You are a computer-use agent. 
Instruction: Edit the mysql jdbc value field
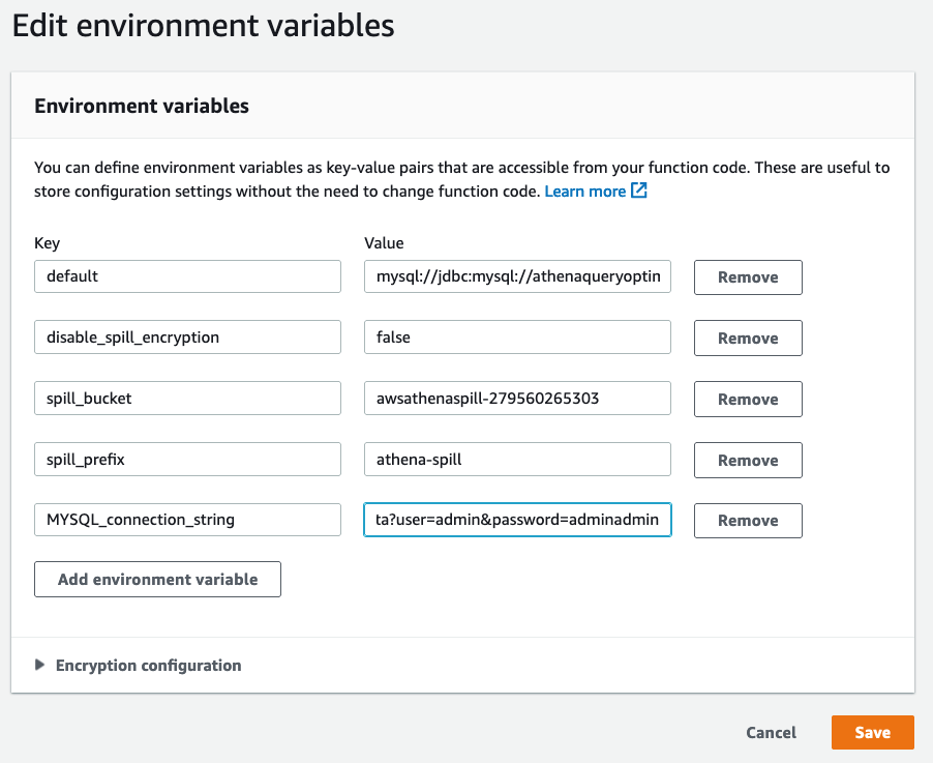tap(517, 276)
